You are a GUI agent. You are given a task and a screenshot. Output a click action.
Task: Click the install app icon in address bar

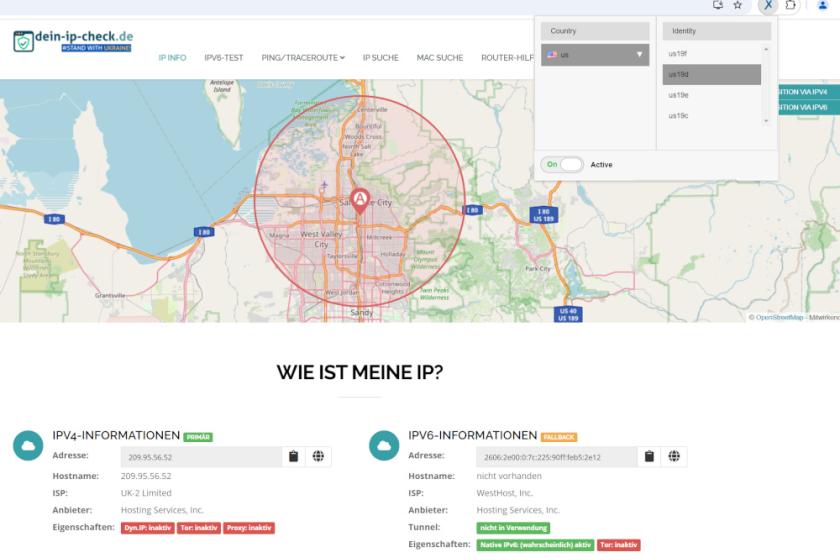[x=718, y=5]
